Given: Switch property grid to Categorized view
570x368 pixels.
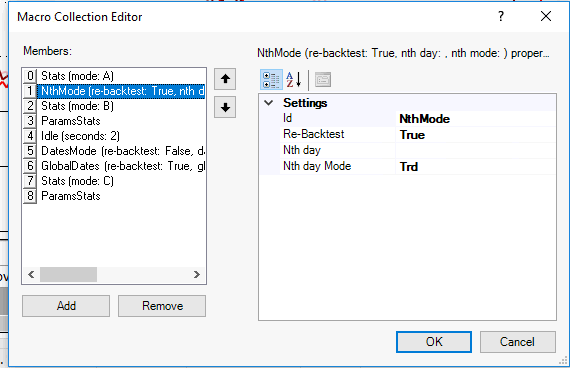Looking at the screenshot, I should (x=271, y=80).
